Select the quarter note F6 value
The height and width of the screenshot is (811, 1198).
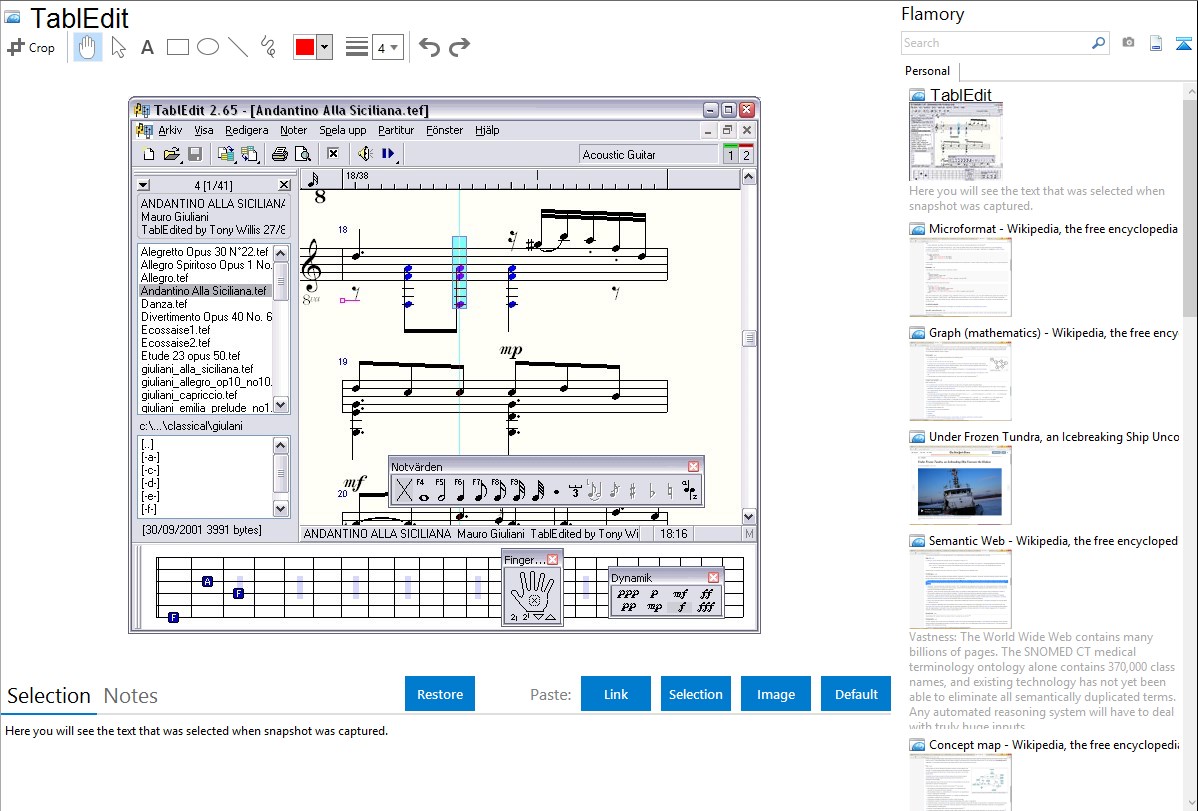pyautogui.click(x=461, y=490)
